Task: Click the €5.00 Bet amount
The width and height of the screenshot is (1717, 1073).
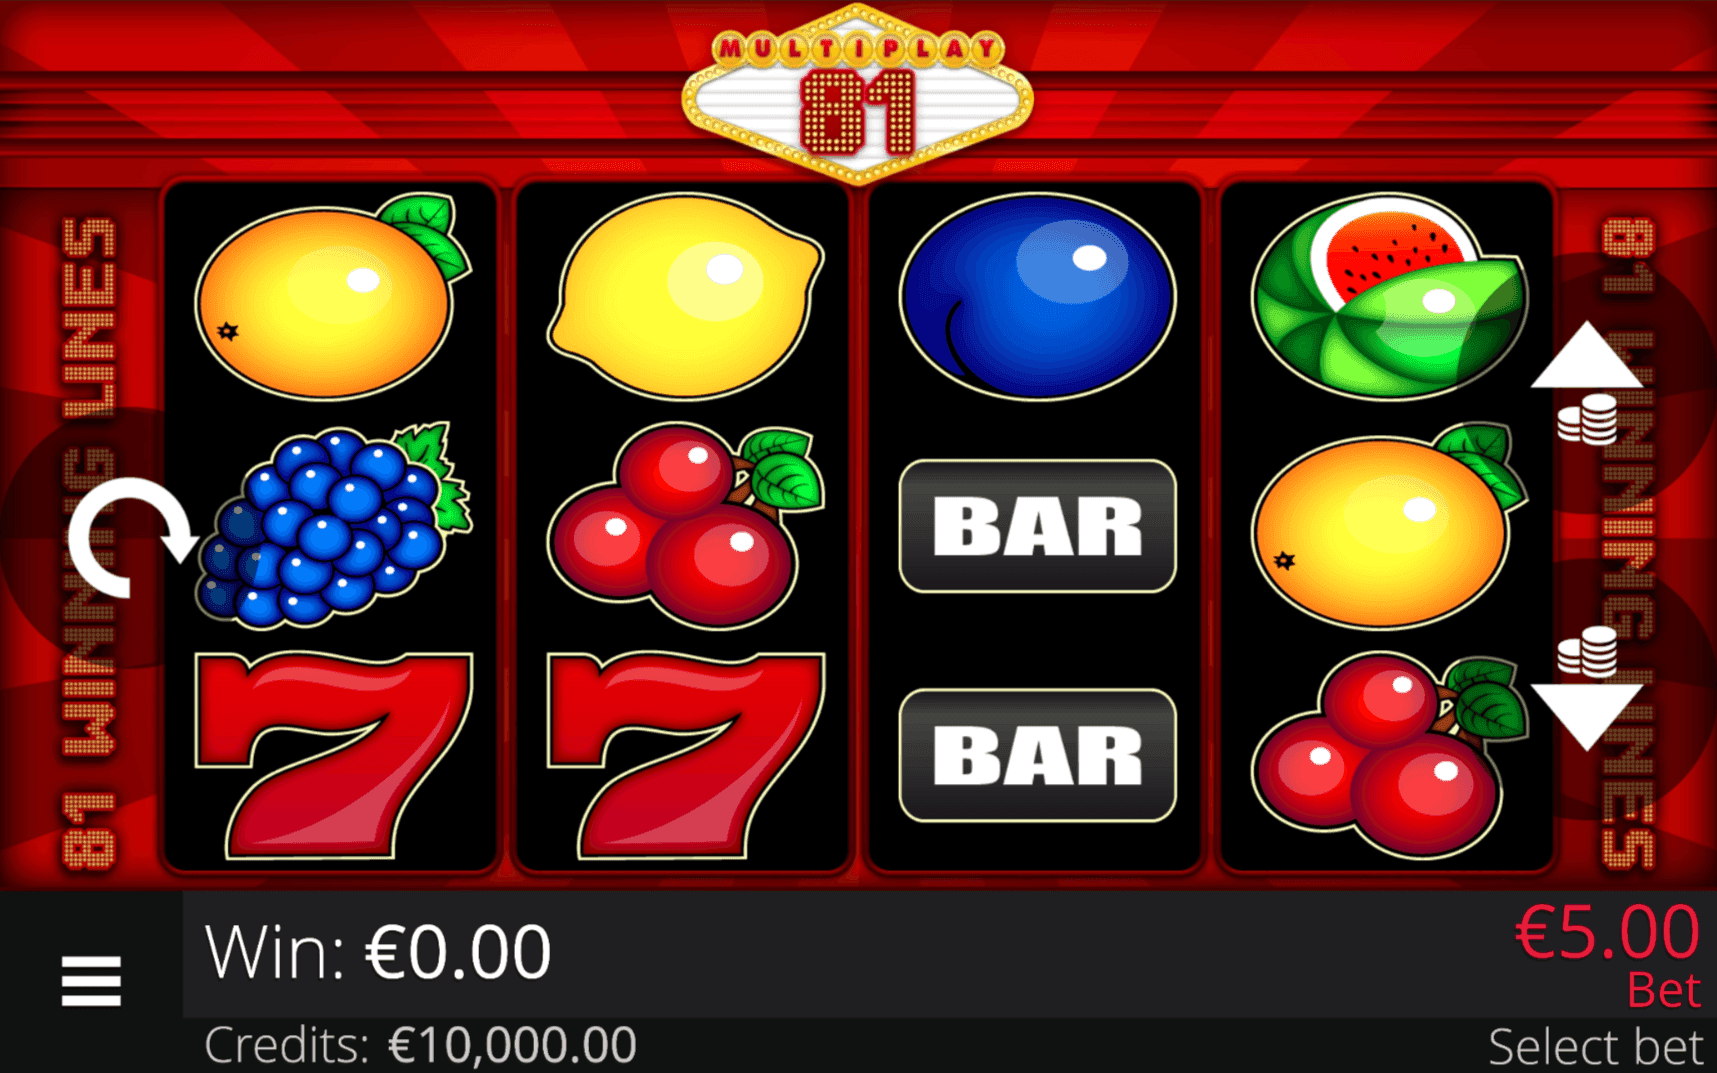Action: pyautogui.click(x=1607, y=955)
